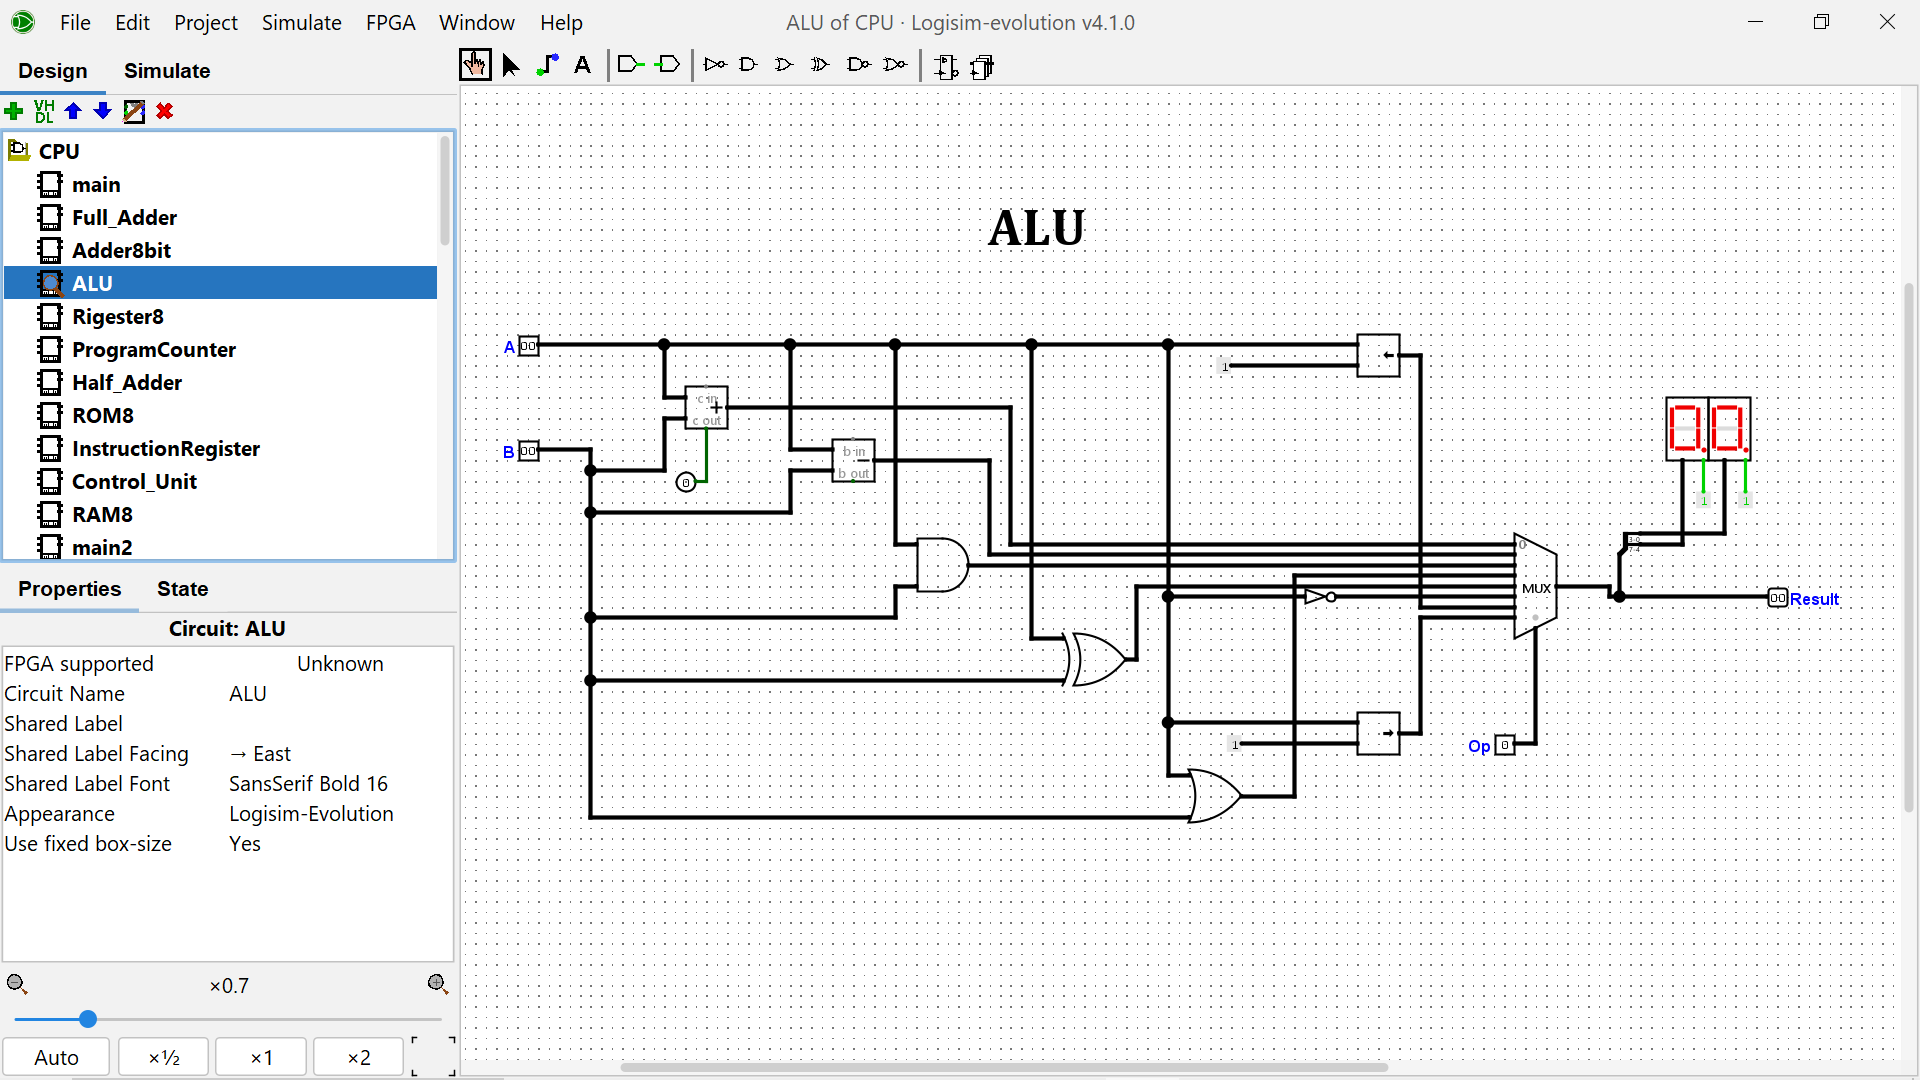Click the Auto zoom button
This screenshot has width=1920, height=1080.
click(56, 1057)
